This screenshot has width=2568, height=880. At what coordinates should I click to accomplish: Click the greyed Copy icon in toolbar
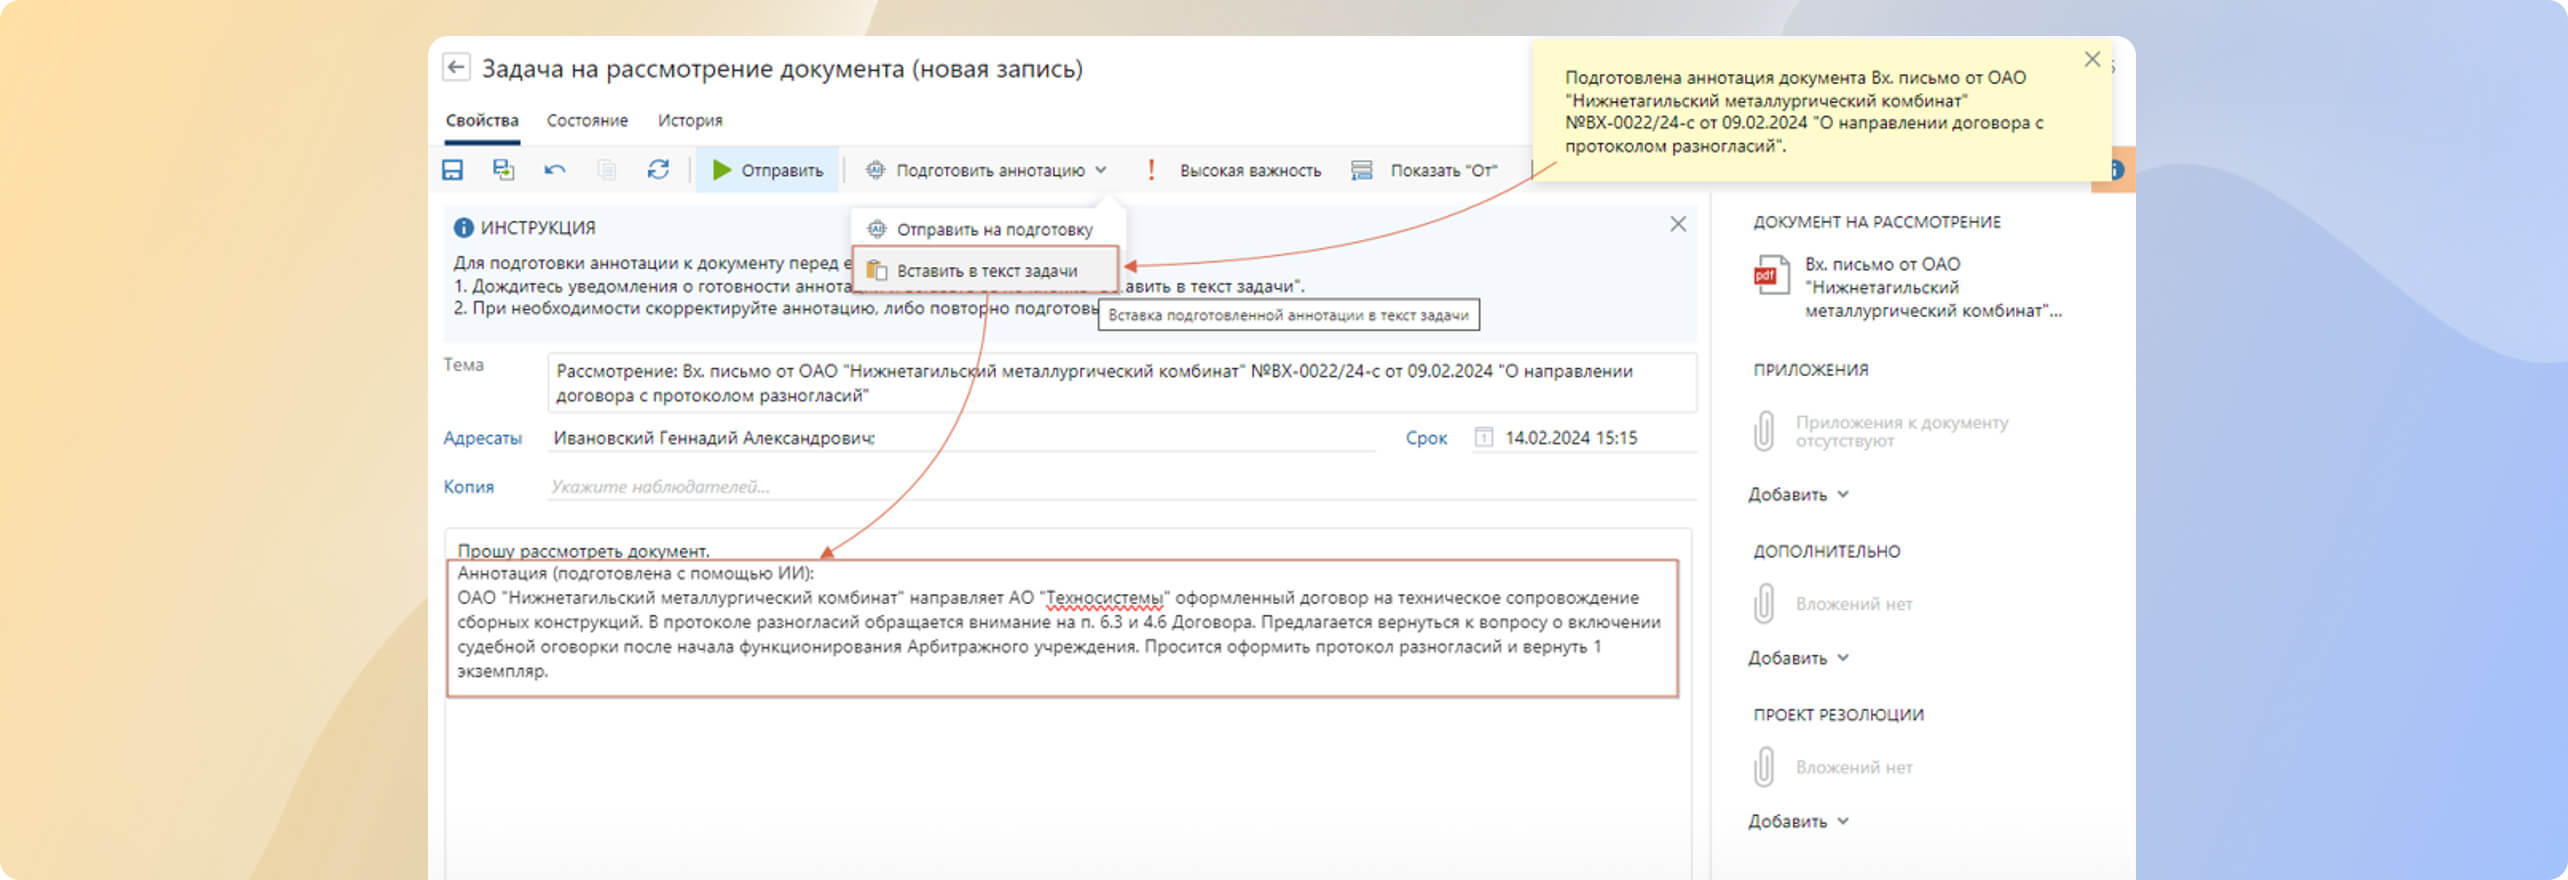pyautogui.click(x=606, y=170)
